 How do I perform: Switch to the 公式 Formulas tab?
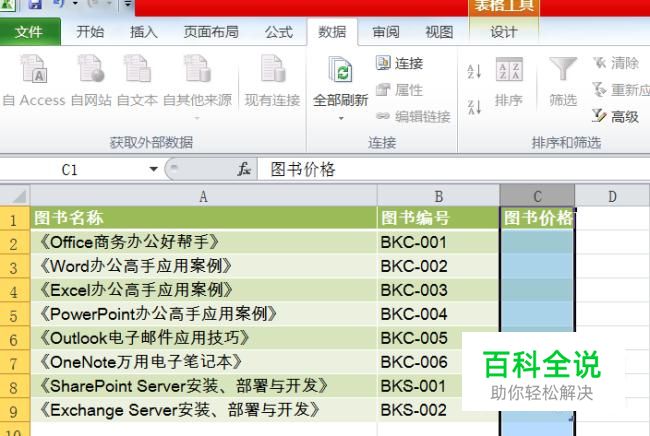pos(279,32)
